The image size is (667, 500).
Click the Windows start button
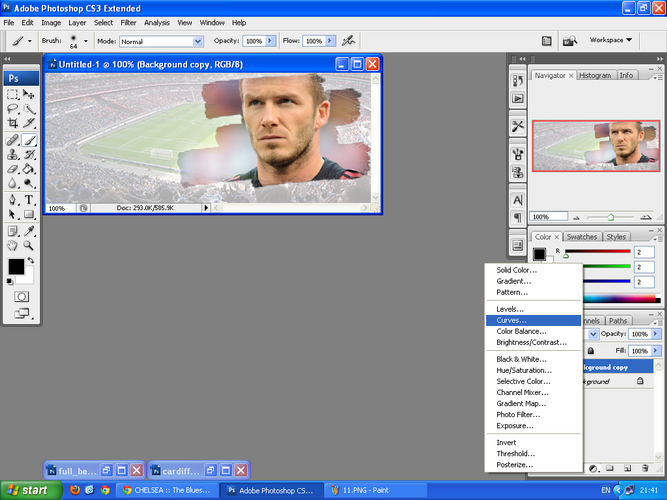[31, 490]
